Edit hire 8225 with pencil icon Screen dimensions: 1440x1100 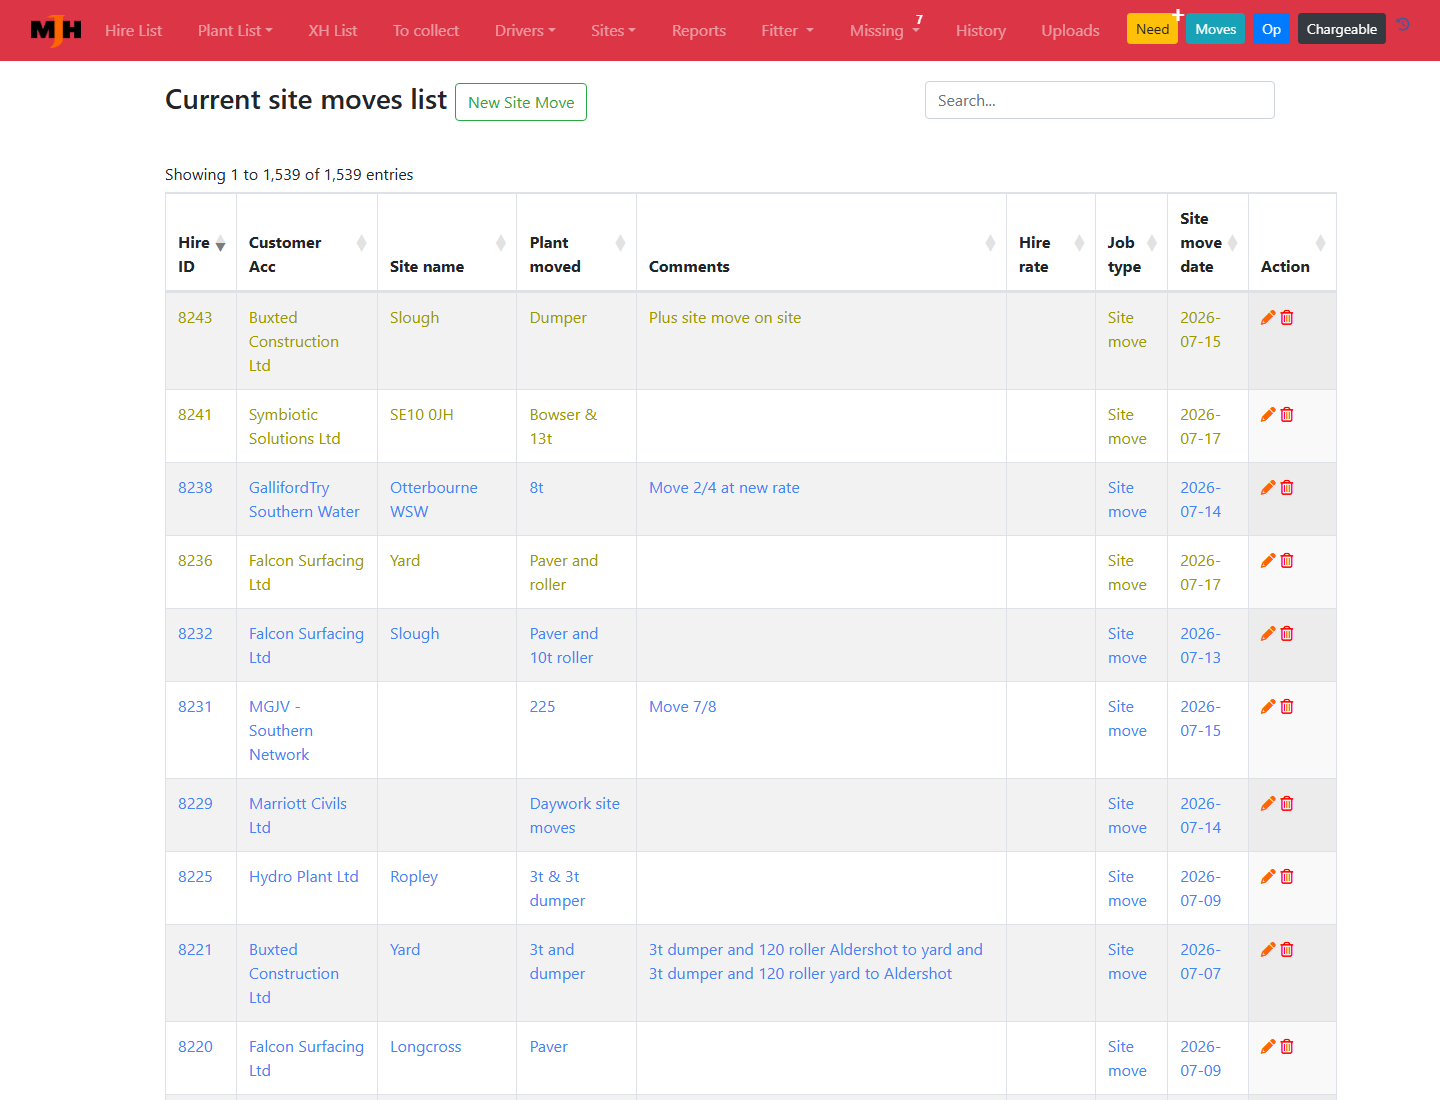(x=1268, y=876)
